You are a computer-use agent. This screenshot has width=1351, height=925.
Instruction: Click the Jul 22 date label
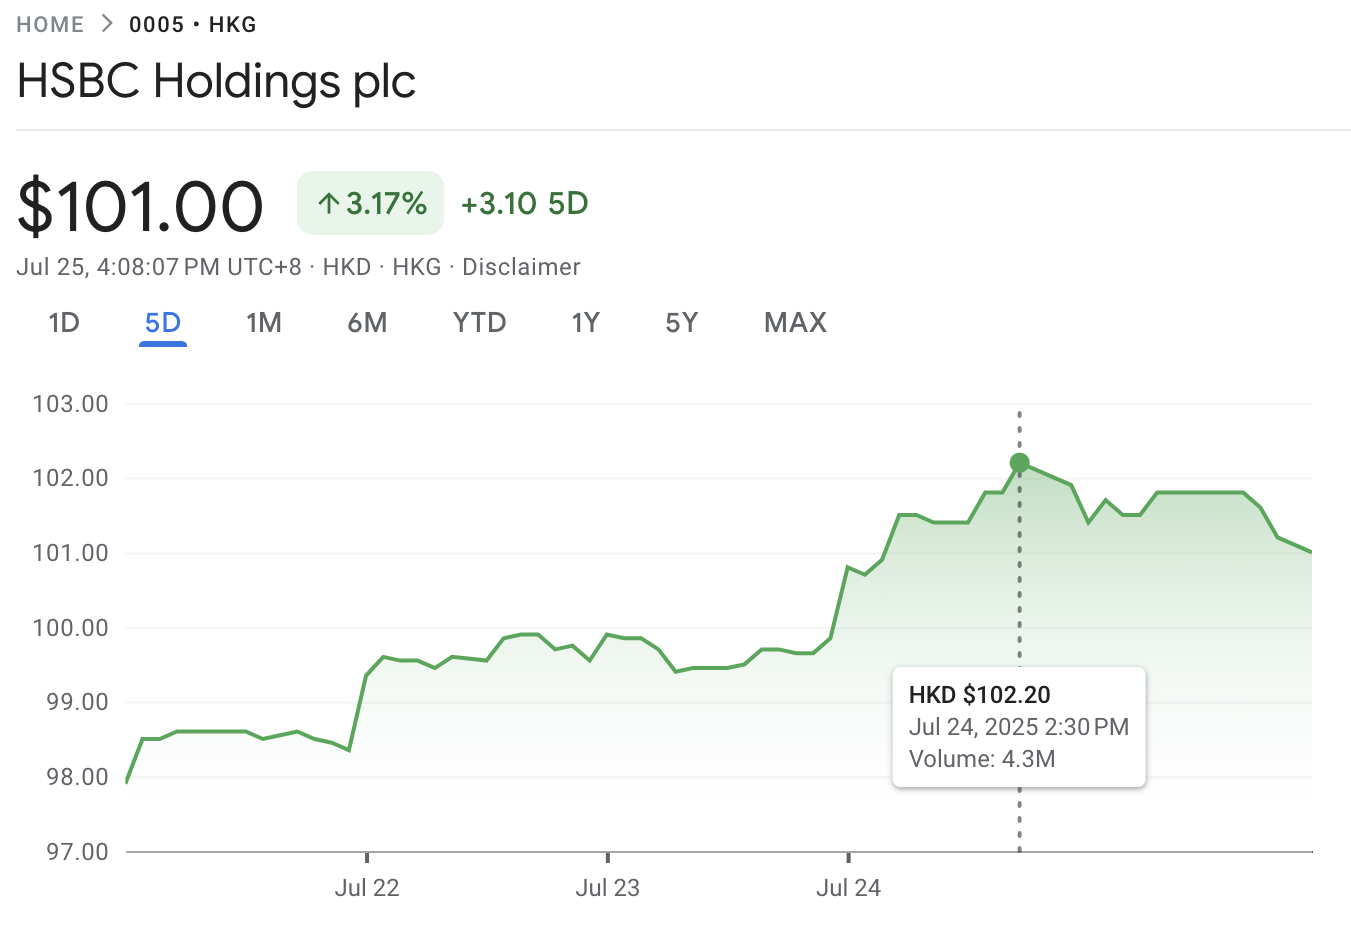367,888
